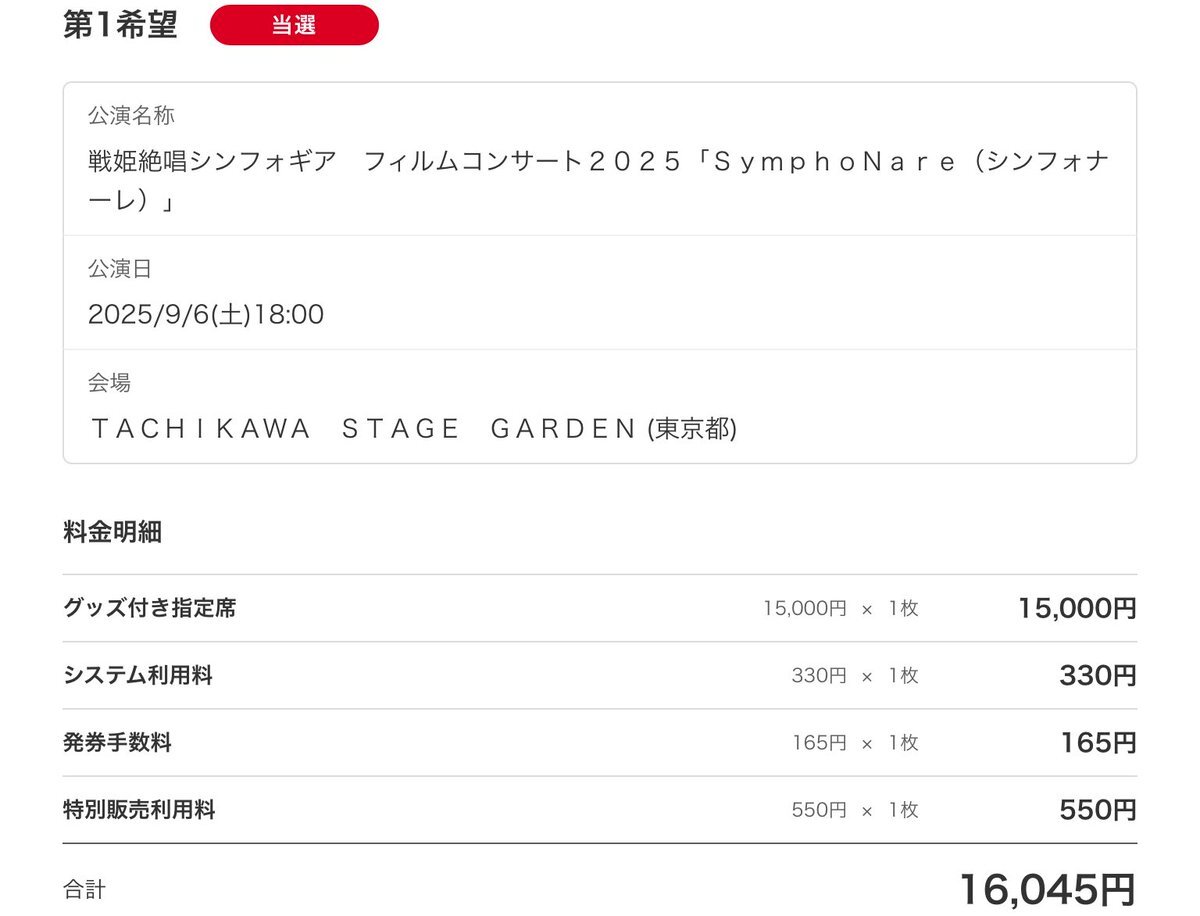This screenshot has height=916, width=1200.
Task: Select the 特別販売利用料 row label
Action: coord(139,810)
